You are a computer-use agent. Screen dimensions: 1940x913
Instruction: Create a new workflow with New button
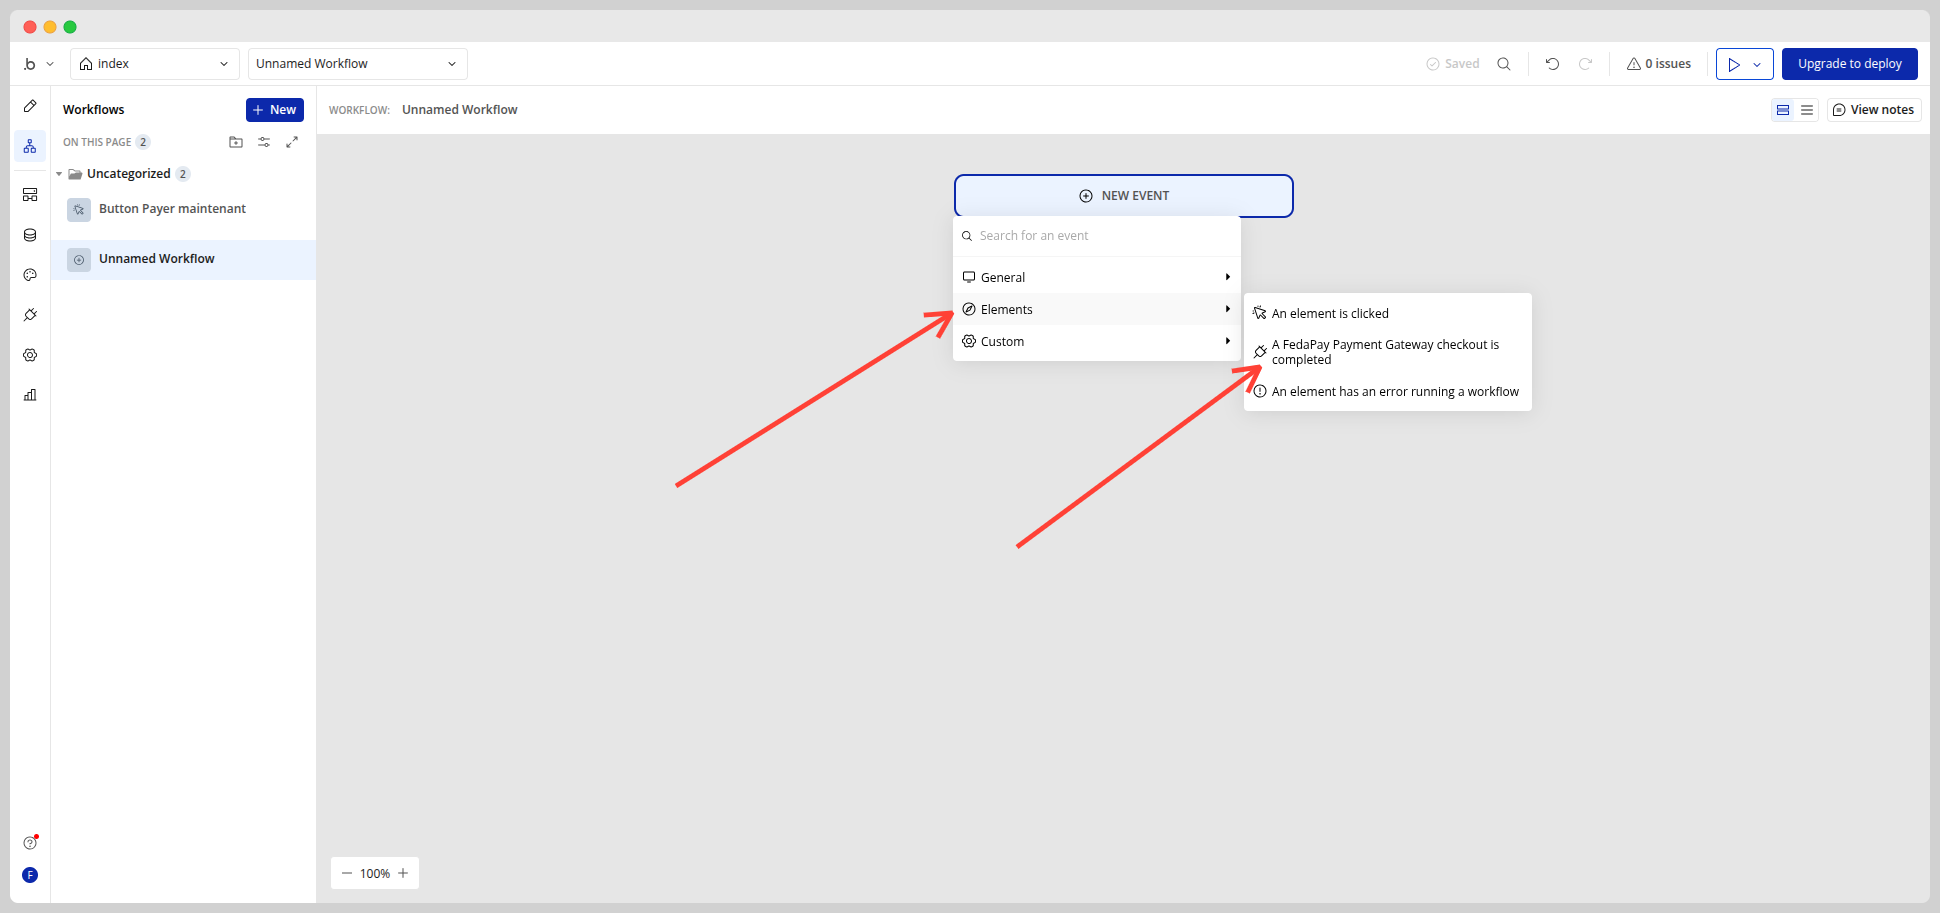point(275,110)
